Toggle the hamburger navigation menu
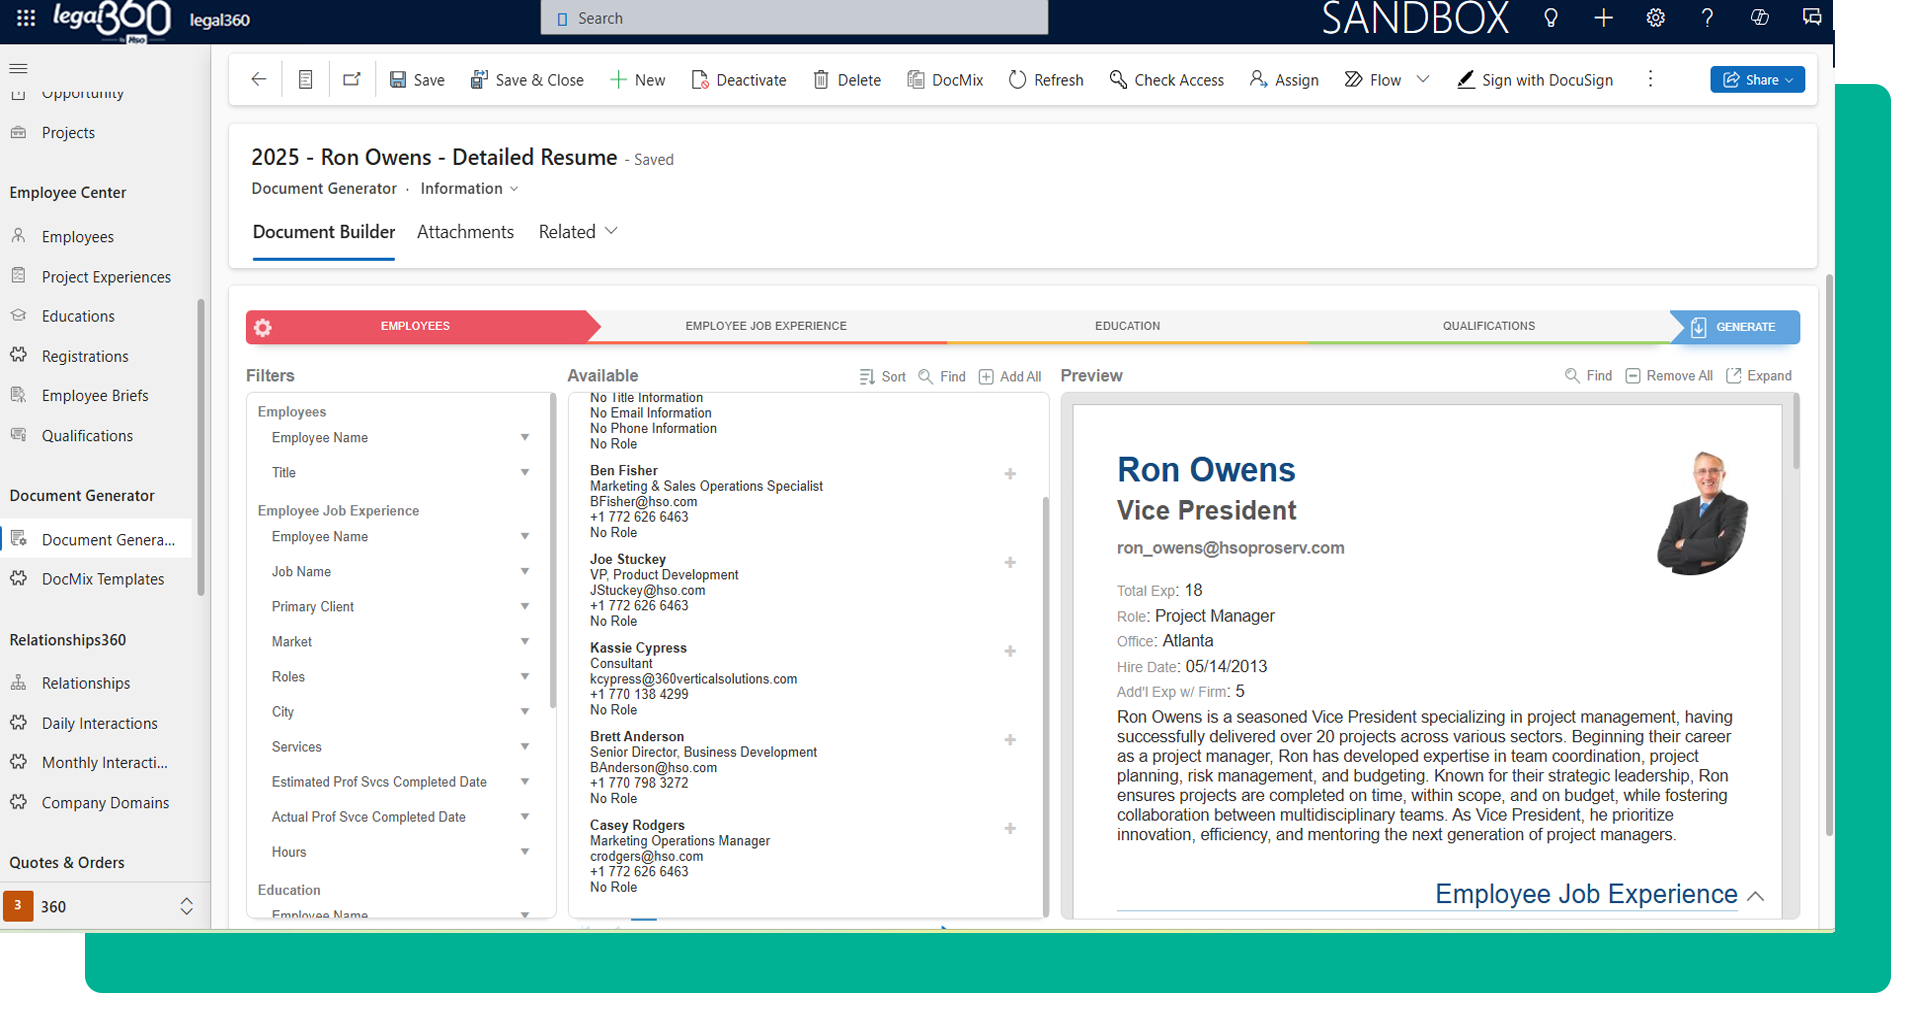This screenshot has height=1032, width=1905. pos(18,68)
